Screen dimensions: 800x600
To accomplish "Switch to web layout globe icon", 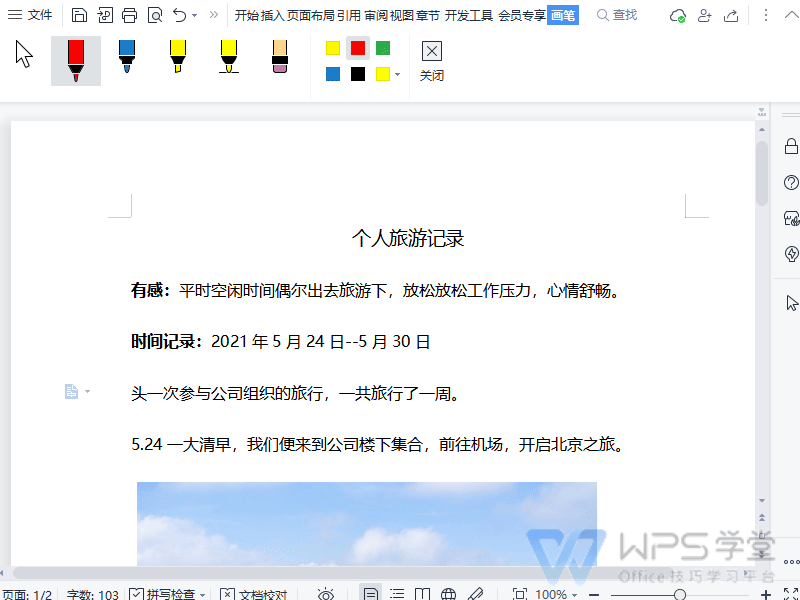I will tap(448, 594).
